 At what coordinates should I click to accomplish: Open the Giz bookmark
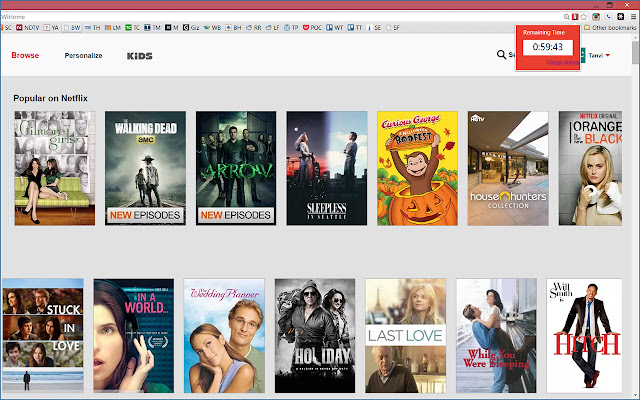click(x=191, y=28)
